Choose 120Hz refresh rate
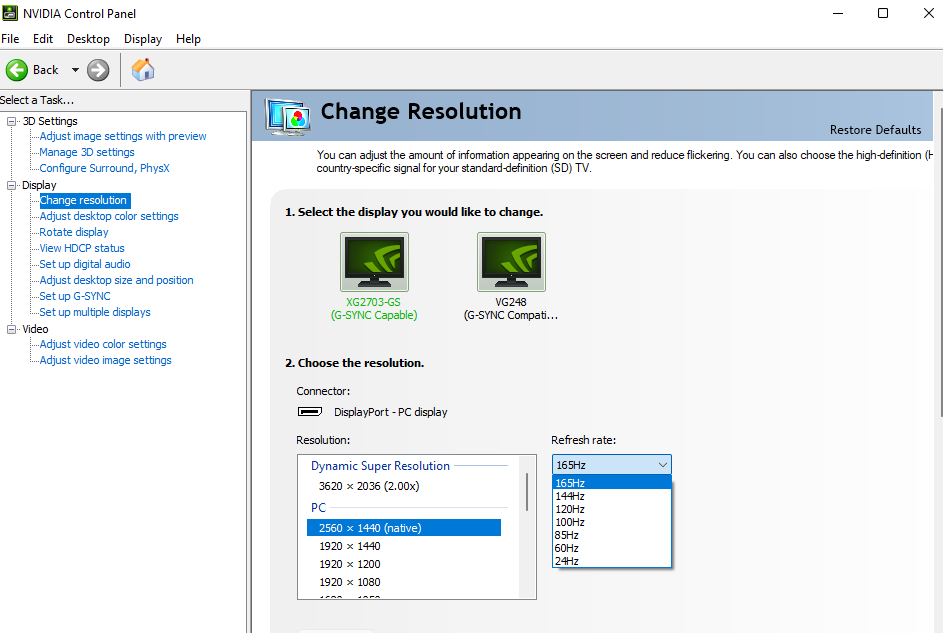Image resolution: width=943 pixels, height=633 pixels. coord(612,509)
